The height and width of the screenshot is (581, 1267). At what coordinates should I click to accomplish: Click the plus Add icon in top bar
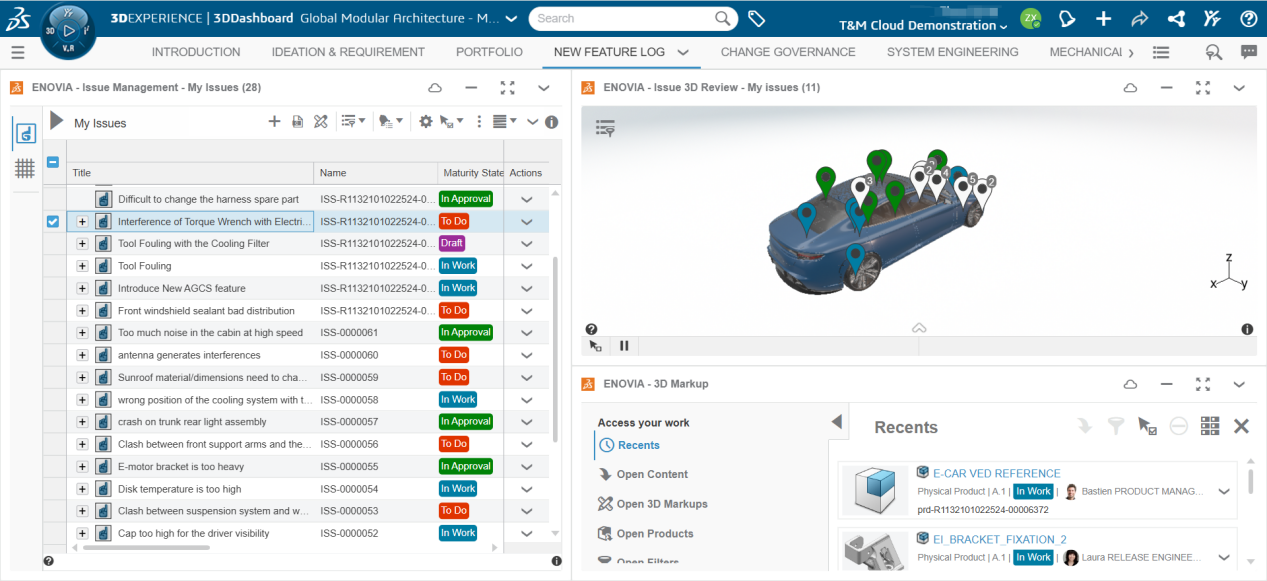[1103, 19]
